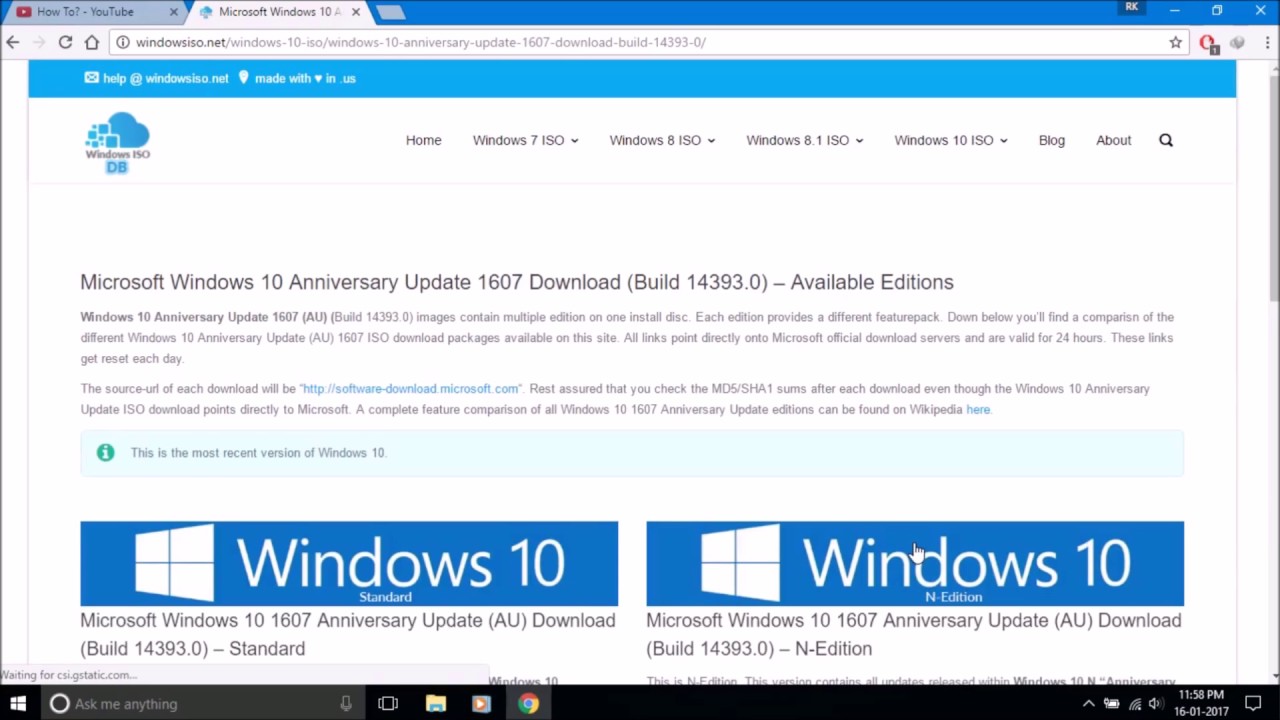This screenshot has height=720, width=1280.
Task: Open a new browser tab
Action: [x=390, y=12]
